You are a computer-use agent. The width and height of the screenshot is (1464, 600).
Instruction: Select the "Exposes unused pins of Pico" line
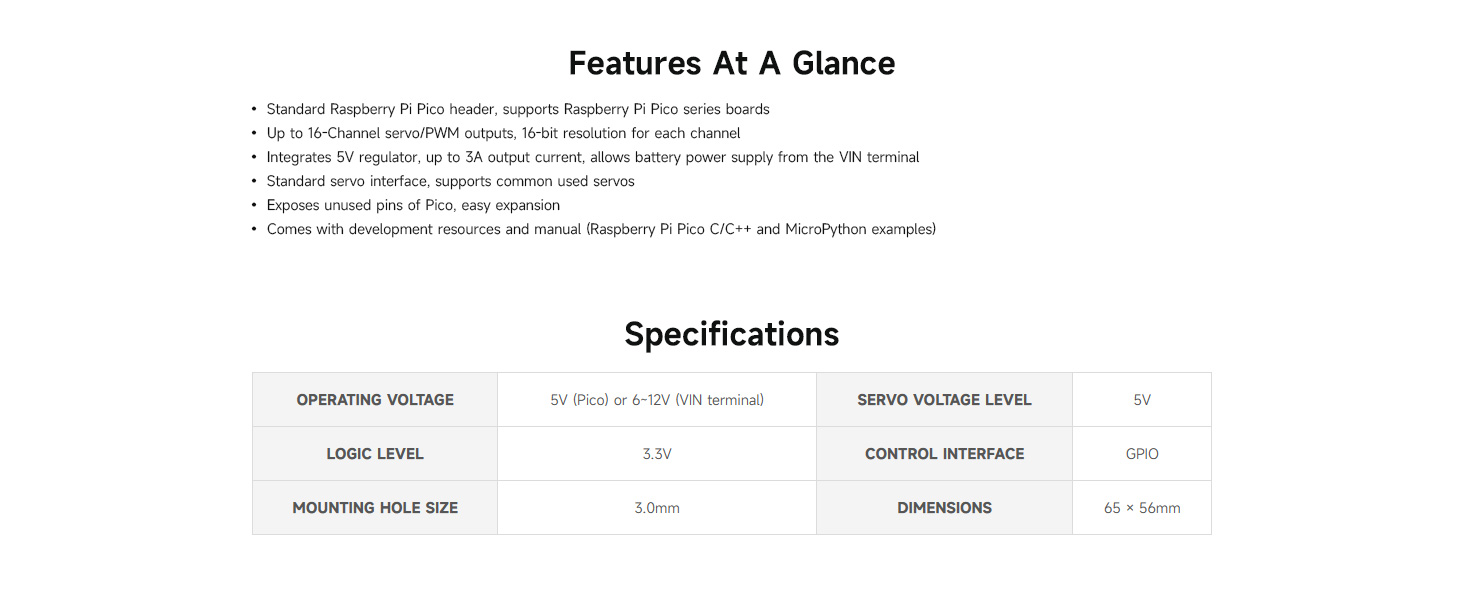coord(412,205)
